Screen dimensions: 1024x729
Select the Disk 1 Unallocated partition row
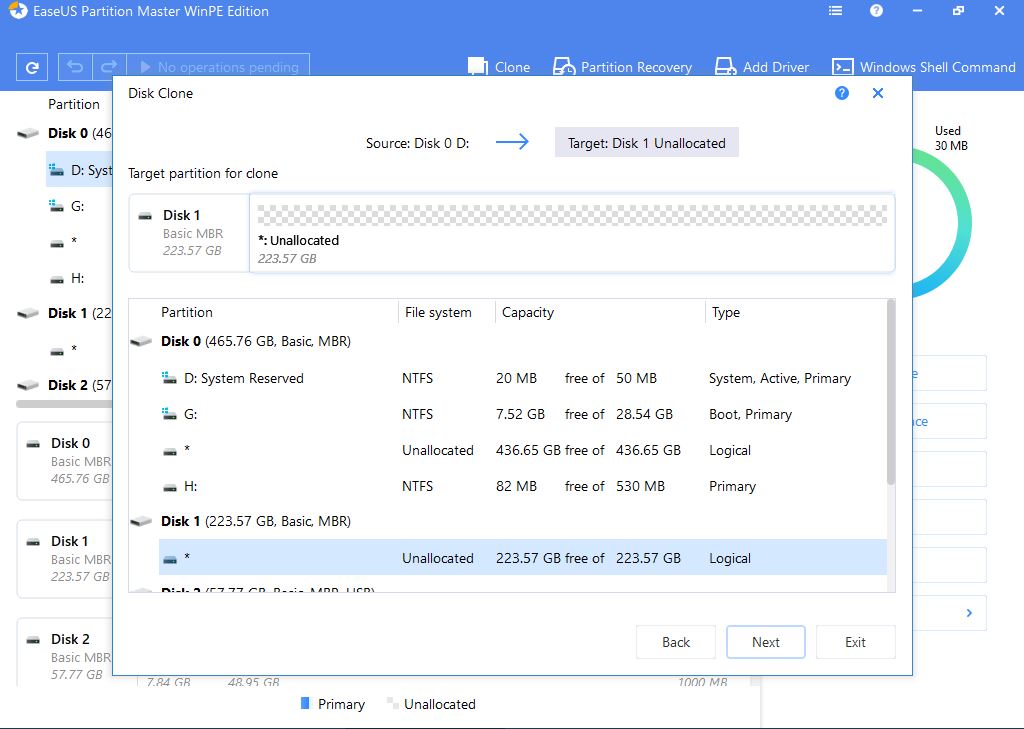pos(522,558)
